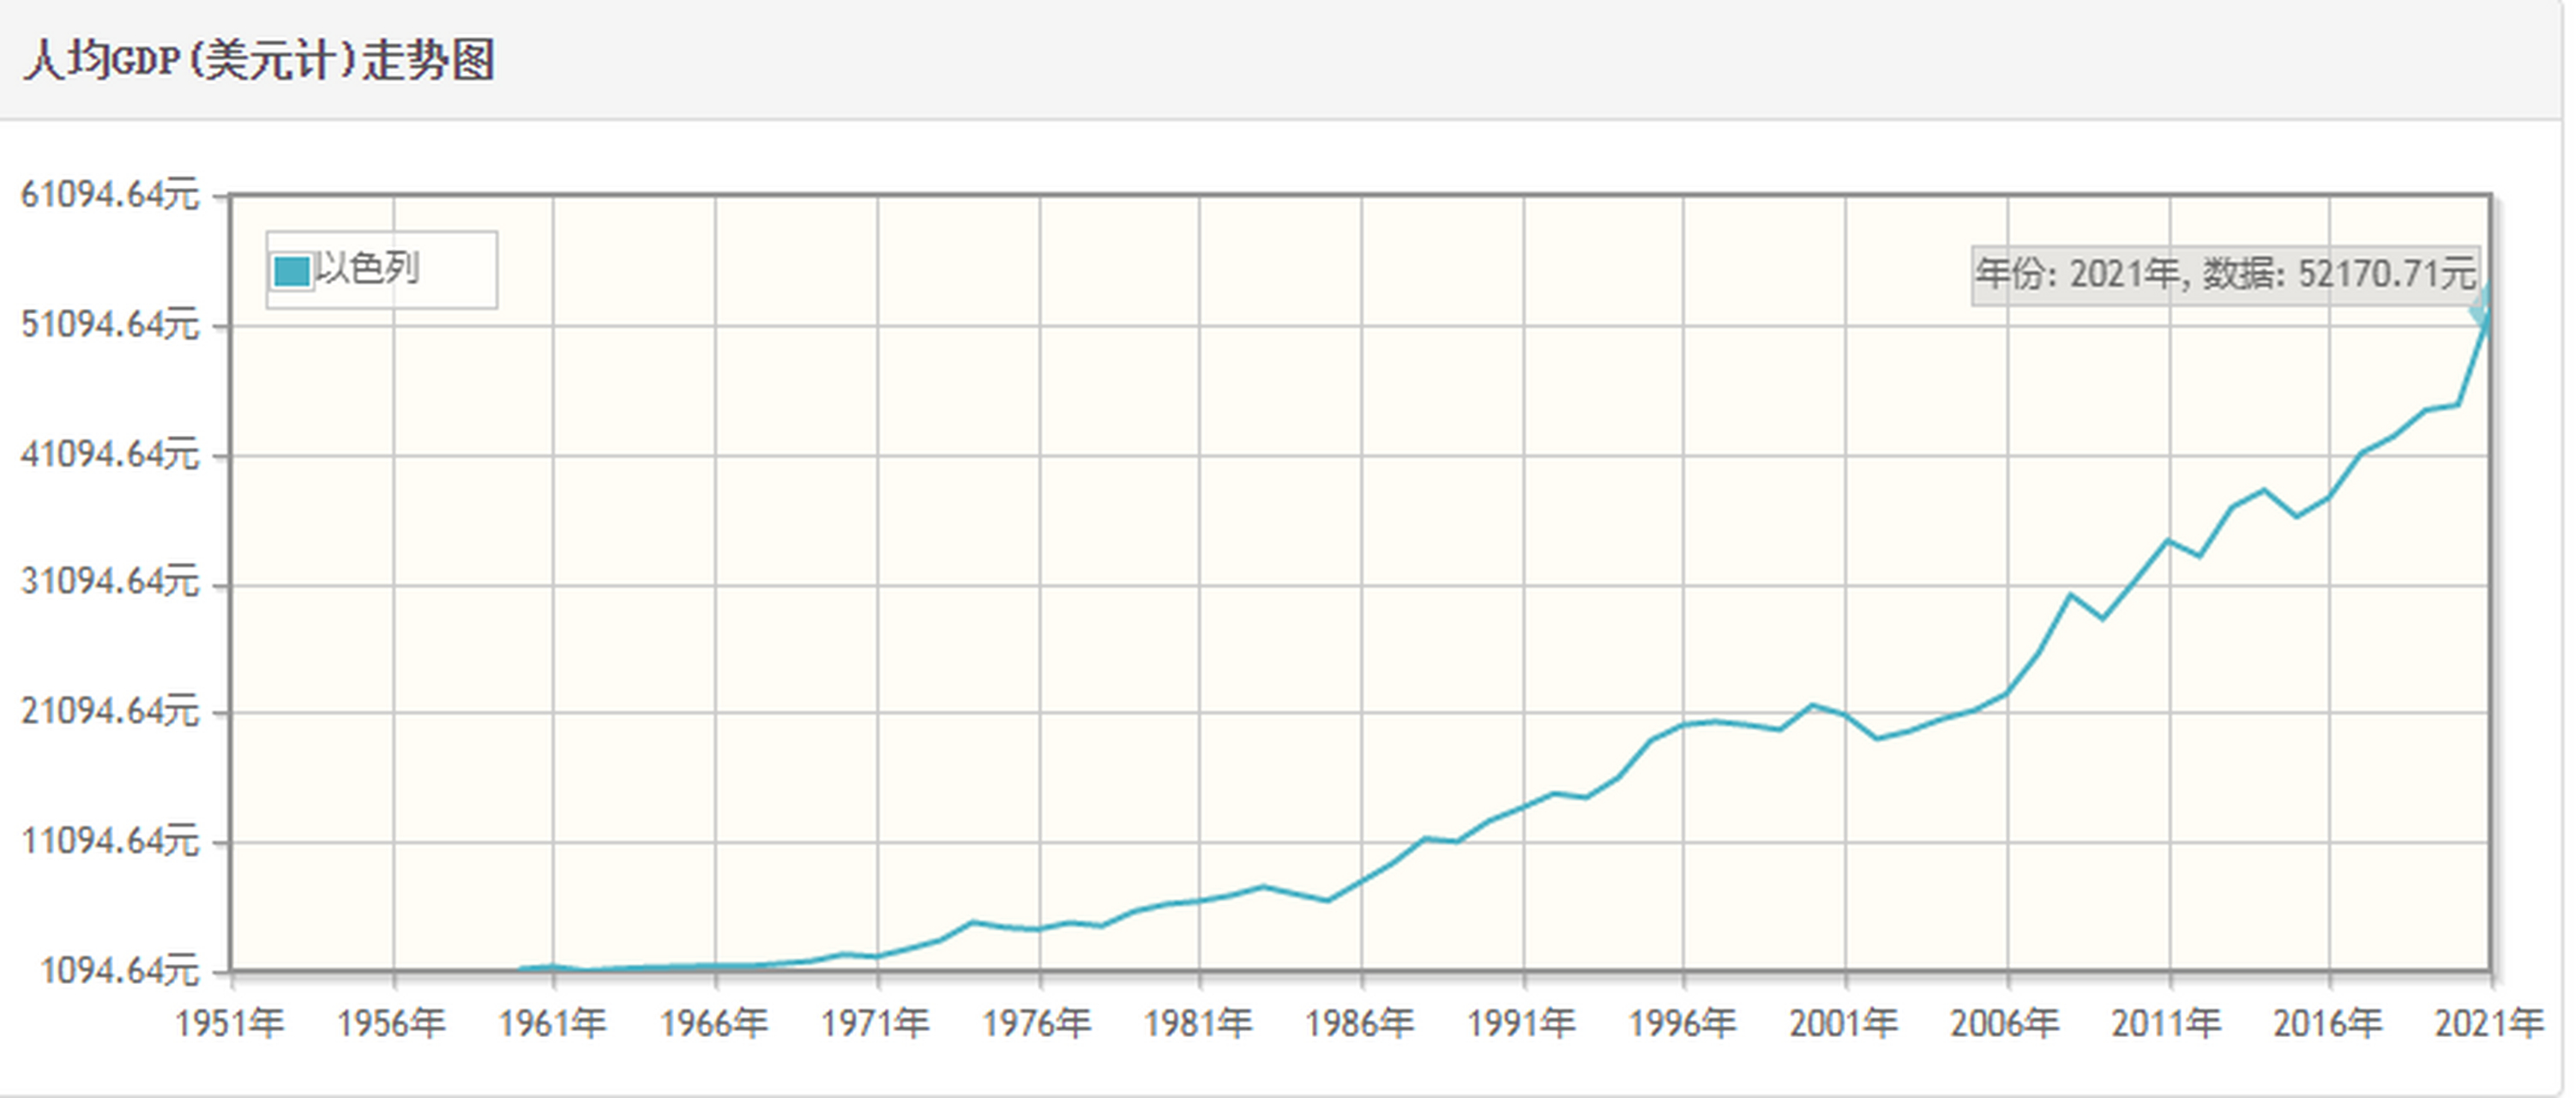Click the 11094.64元 y-axis label
This screenshot has width=2576, height=1098.
(x=110, y=841)
